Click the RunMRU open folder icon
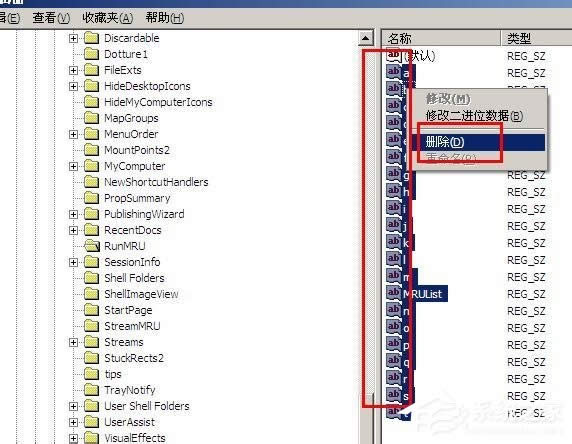The width and height of the screenshot is (572, 444). [92, 246]
